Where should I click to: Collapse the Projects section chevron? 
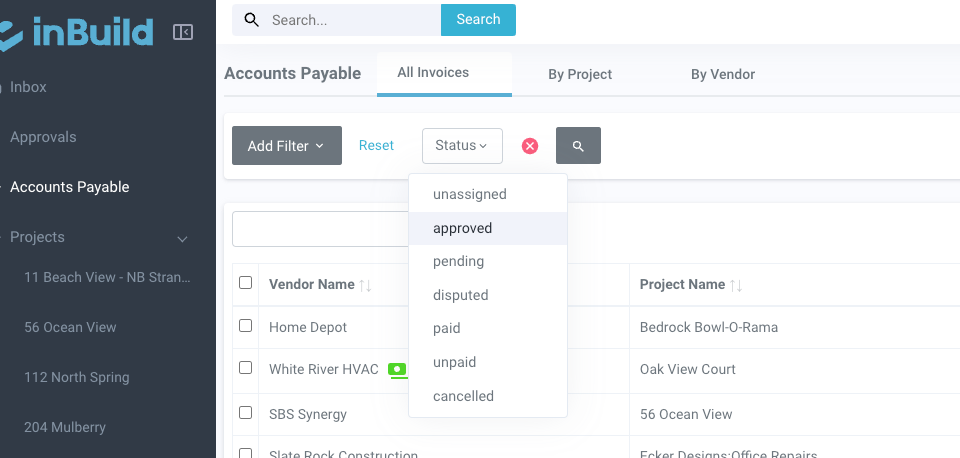183,238
